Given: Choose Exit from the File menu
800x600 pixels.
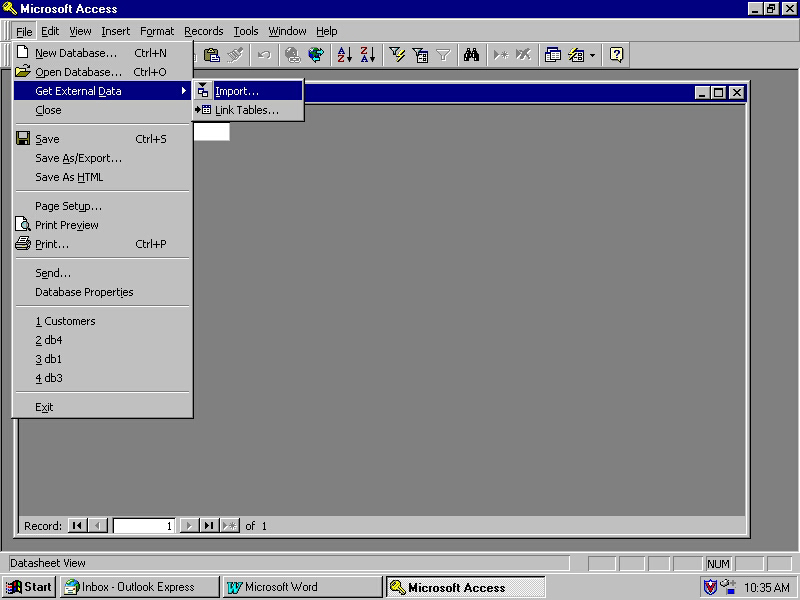Looking at the screenshot, I should (102, 407).
